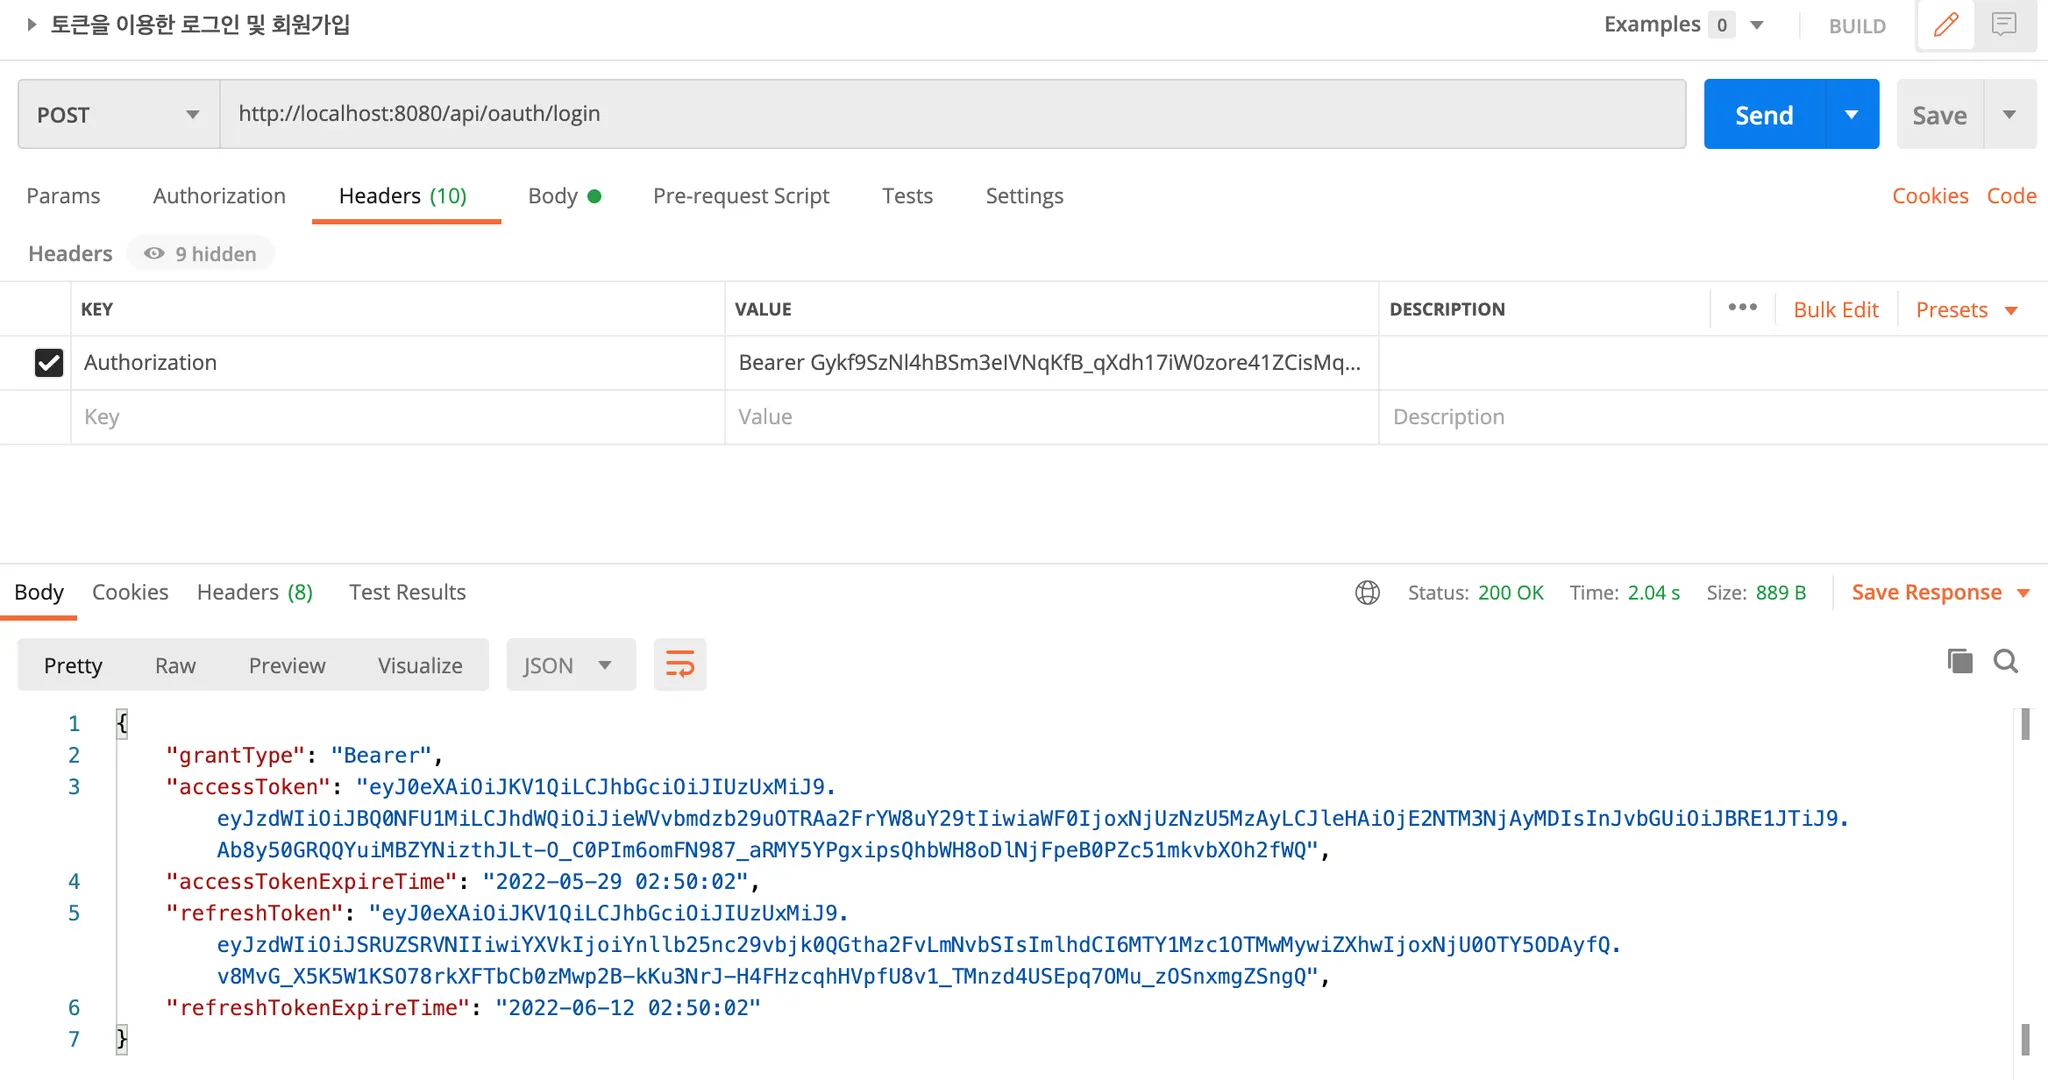The width and height of the screenshot is (2048, 1080).
Task: Expand the Presets dropdown
Action: 1967,310
